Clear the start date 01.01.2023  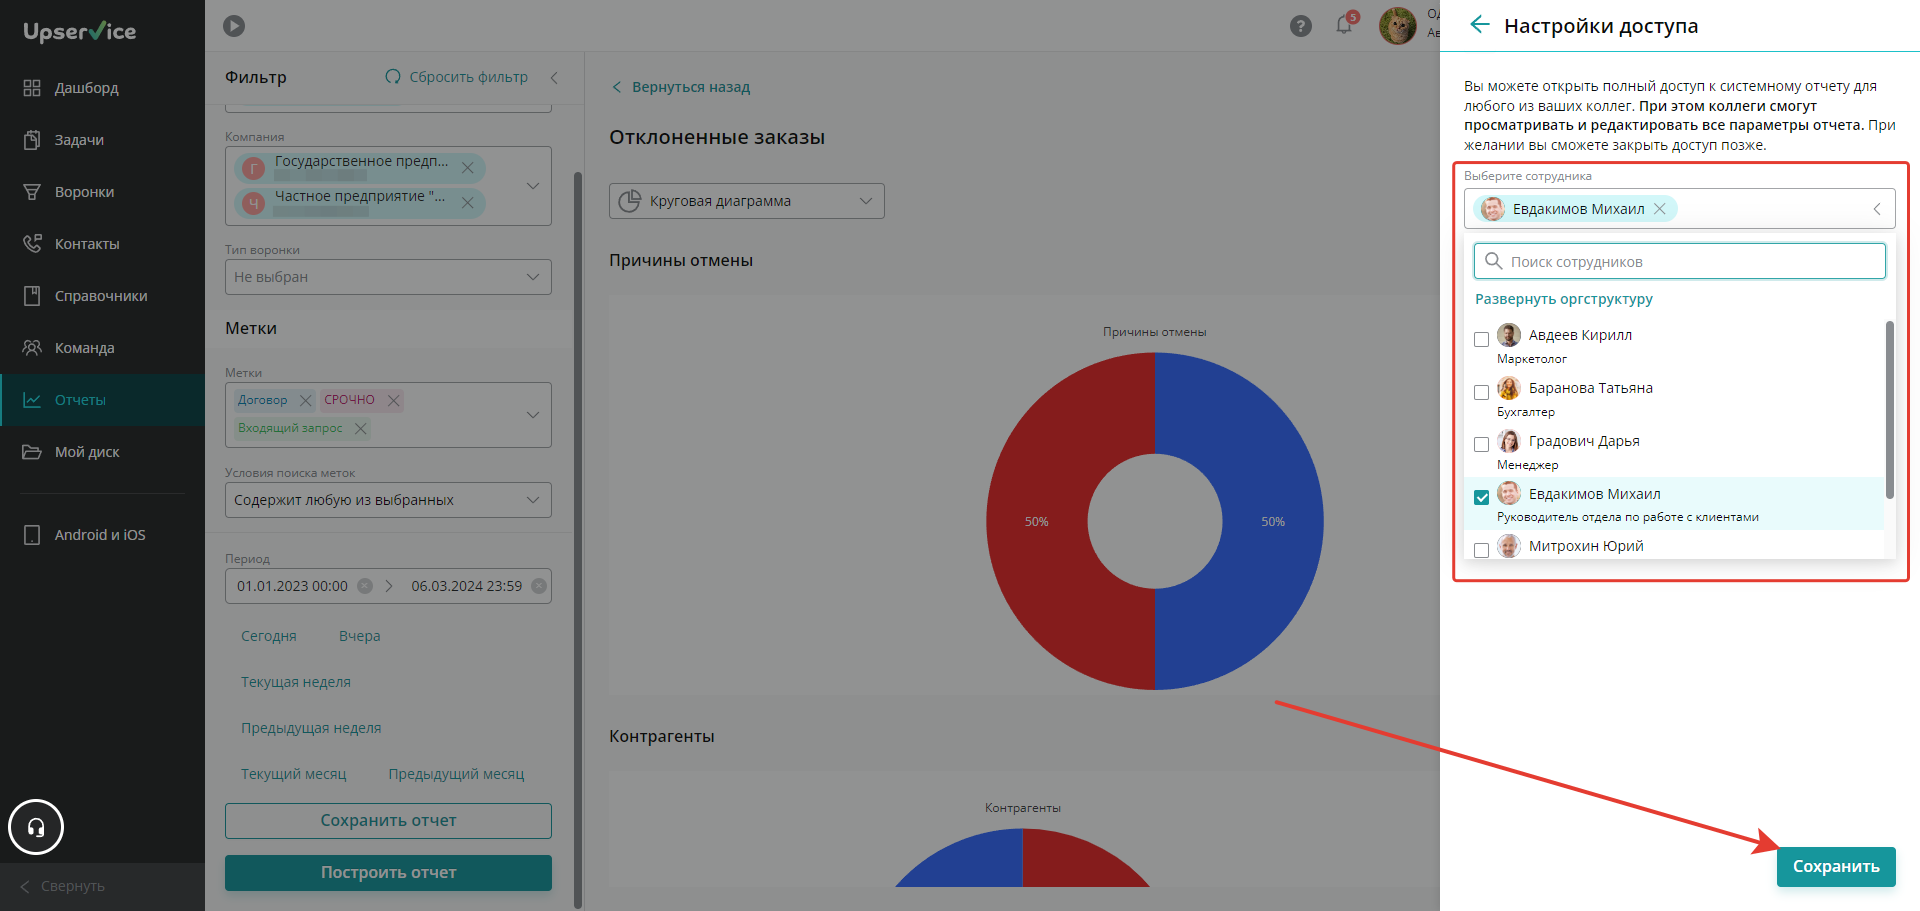coord(365,586)
